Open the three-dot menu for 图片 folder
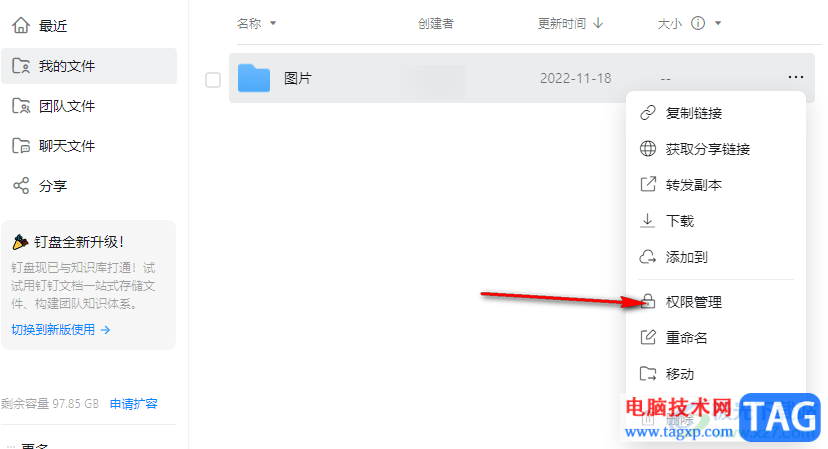The height and width of the screenshot is (449, 828). click(x=795, y=77)
